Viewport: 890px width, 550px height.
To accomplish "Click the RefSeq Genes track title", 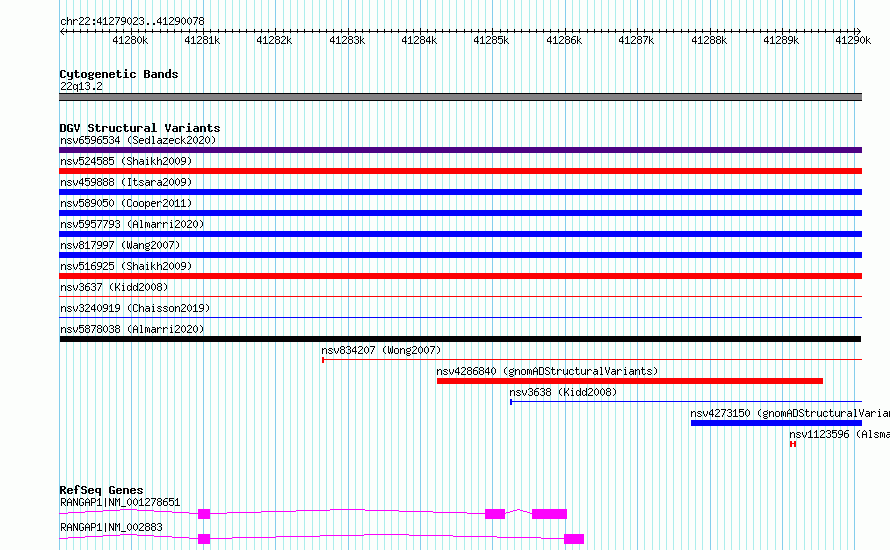I will click(x=101, y=490).
